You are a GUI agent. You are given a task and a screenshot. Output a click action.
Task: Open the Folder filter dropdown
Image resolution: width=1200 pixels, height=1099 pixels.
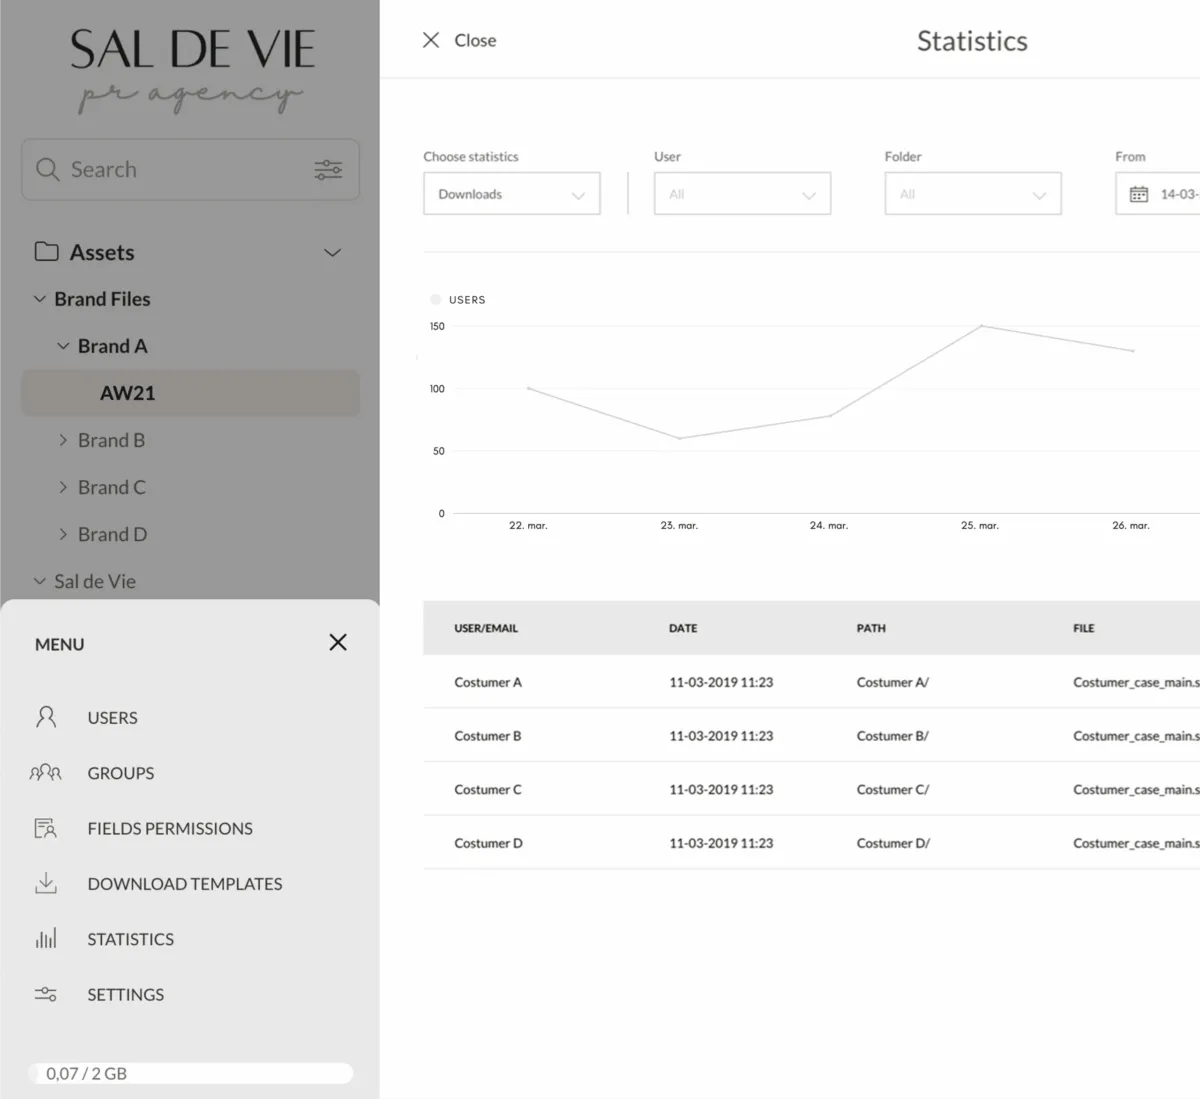click(x=973, y=193)
